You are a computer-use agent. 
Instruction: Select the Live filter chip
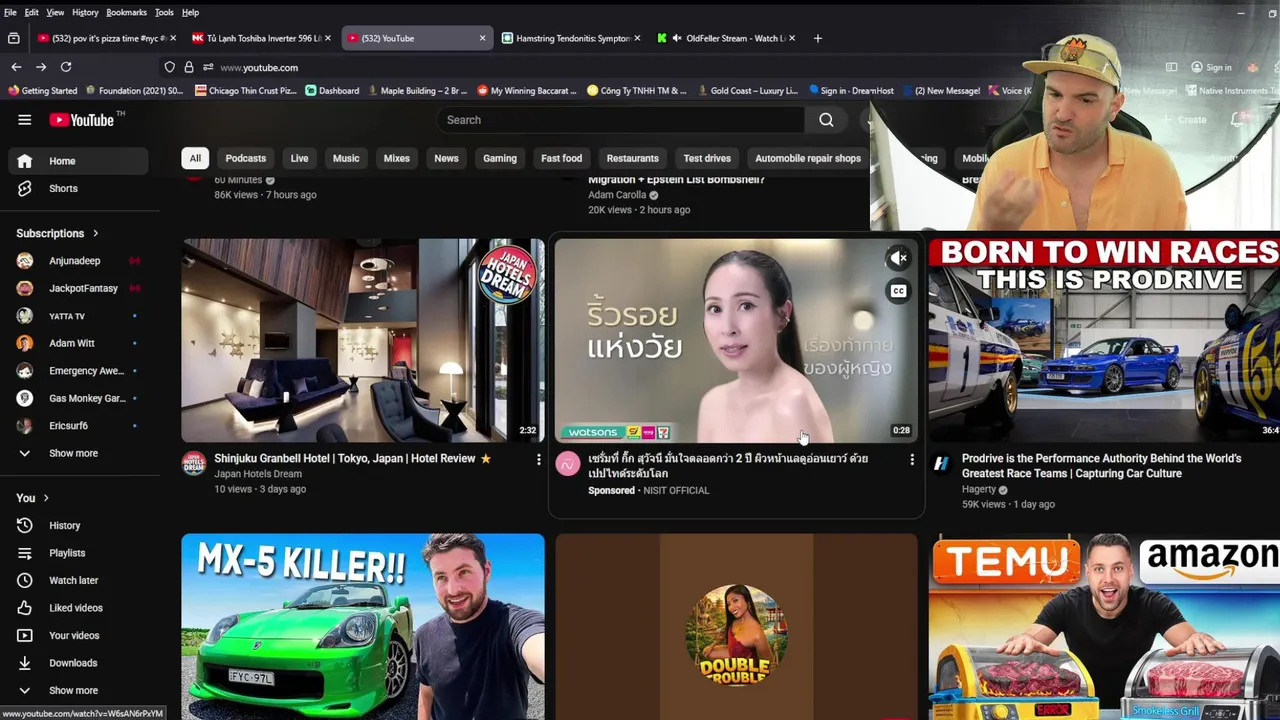tap(299, 158)
